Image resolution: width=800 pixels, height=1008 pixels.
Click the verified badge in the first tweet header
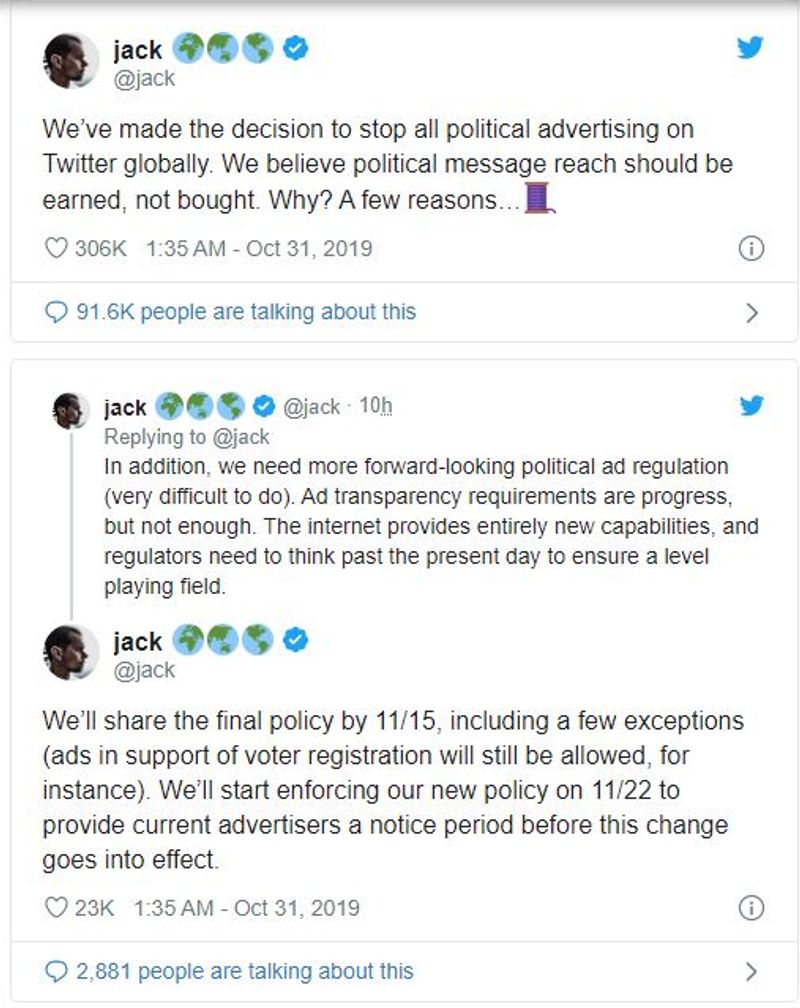(294, 46)
